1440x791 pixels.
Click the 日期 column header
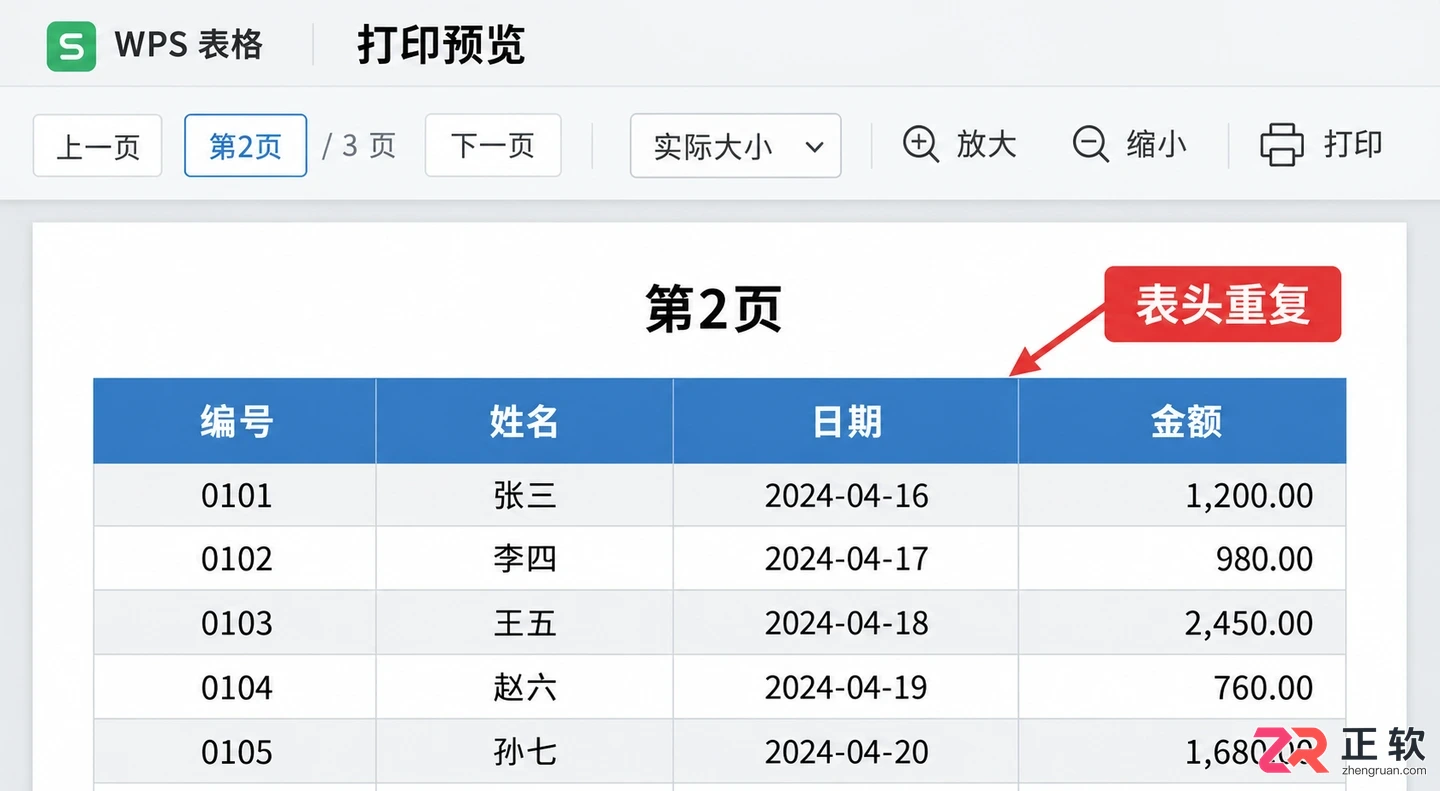coord(846,421)
